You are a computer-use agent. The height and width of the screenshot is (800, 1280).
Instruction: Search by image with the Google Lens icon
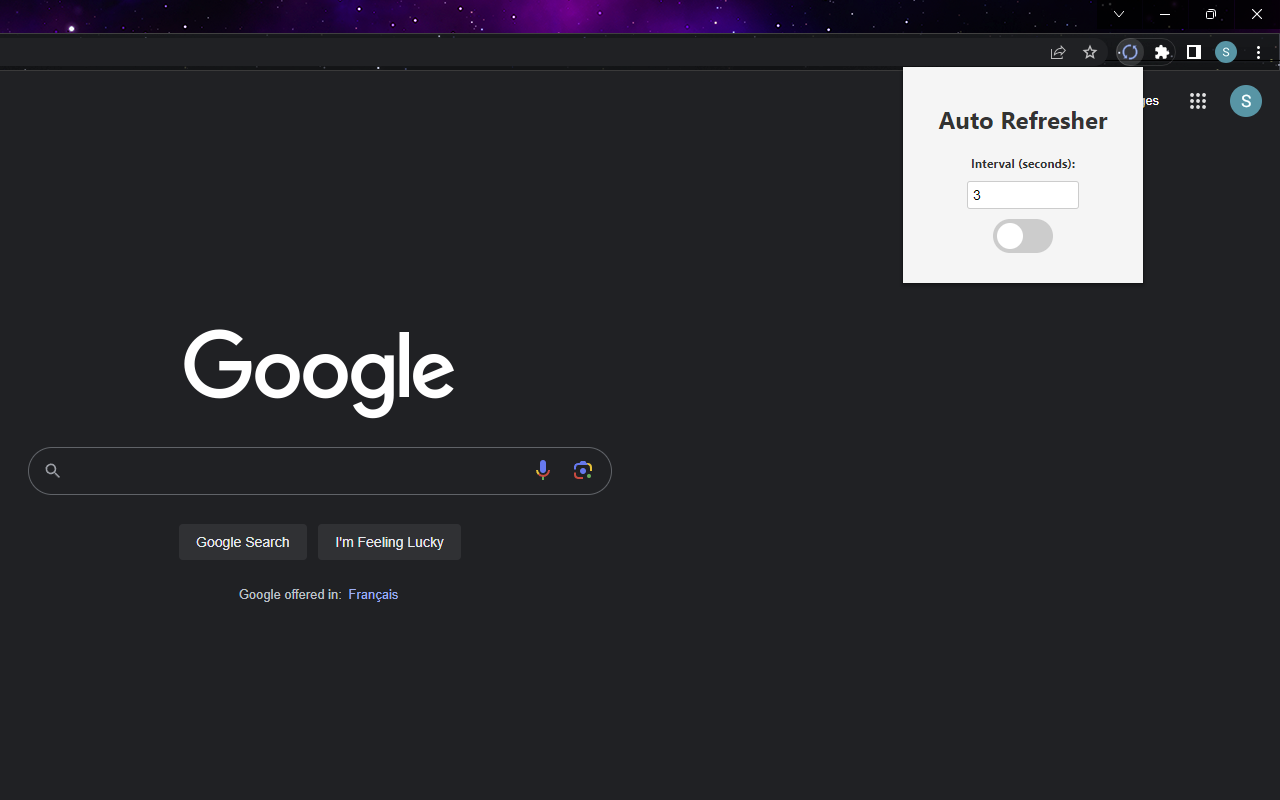[x=583, y=470]
